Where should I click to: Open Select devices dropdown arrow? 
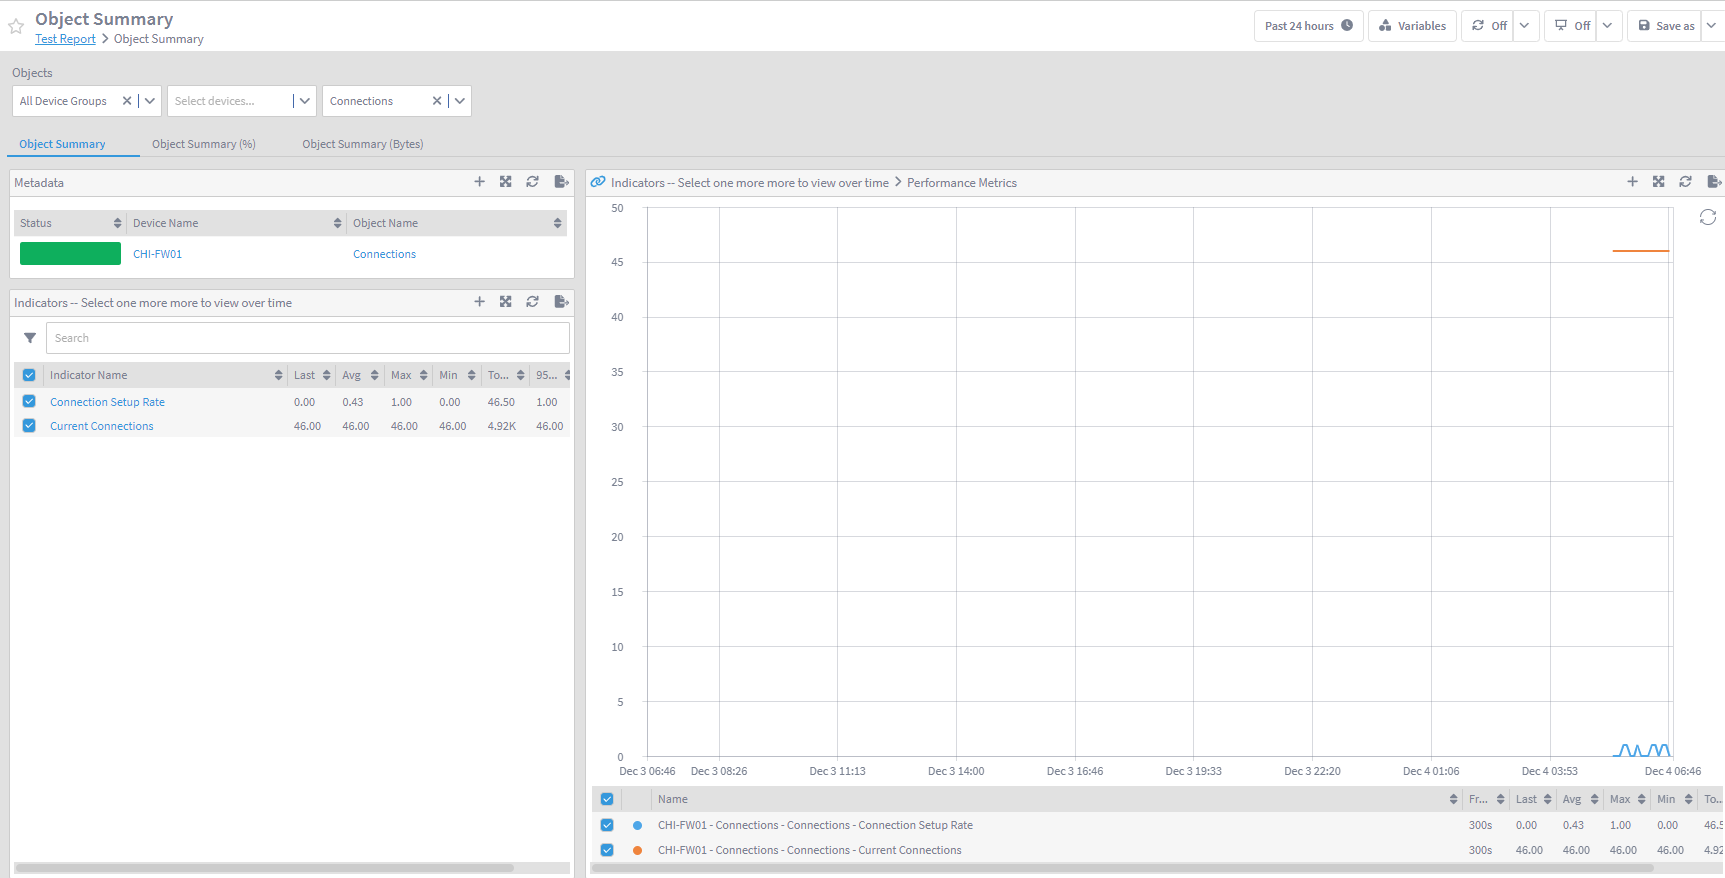305,101
